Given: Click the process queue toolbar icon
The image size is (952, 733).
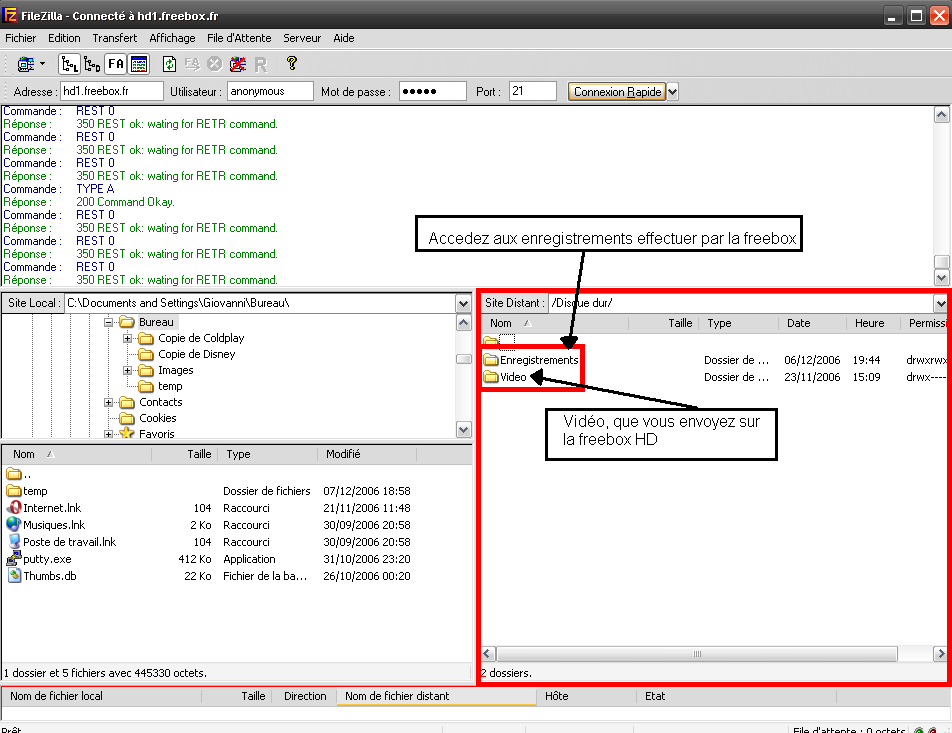Looking at the screenshot, I should point(192,64).
